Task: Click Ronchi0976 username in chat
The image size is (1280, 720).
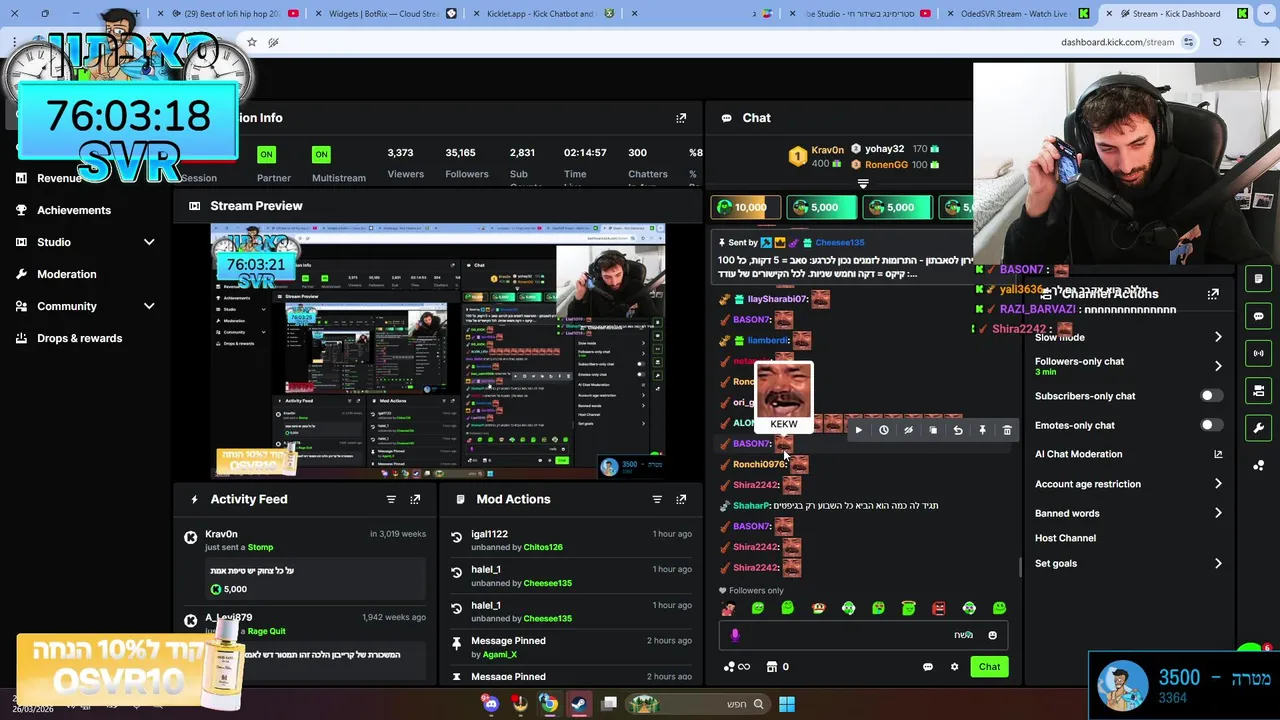Action: click(760, 464)
